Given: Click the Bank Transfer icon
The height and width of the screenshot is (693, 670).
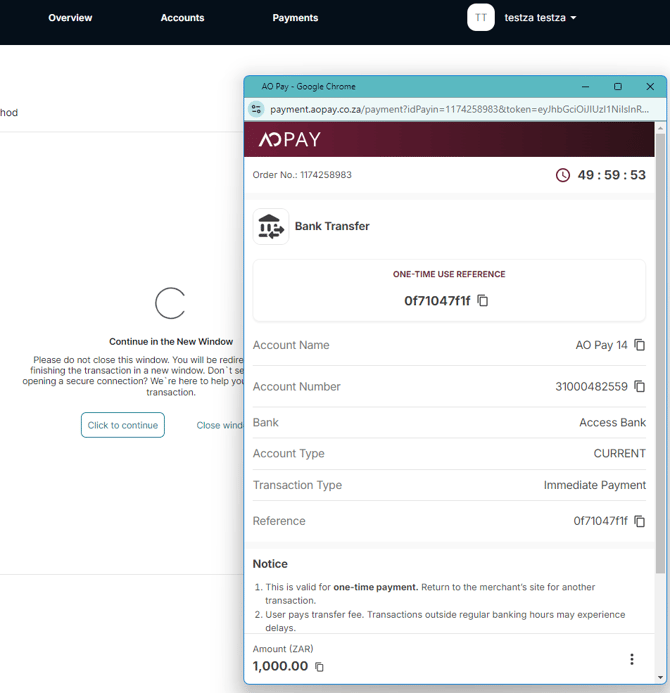Looking at the screenshot, I should point(271,226).
